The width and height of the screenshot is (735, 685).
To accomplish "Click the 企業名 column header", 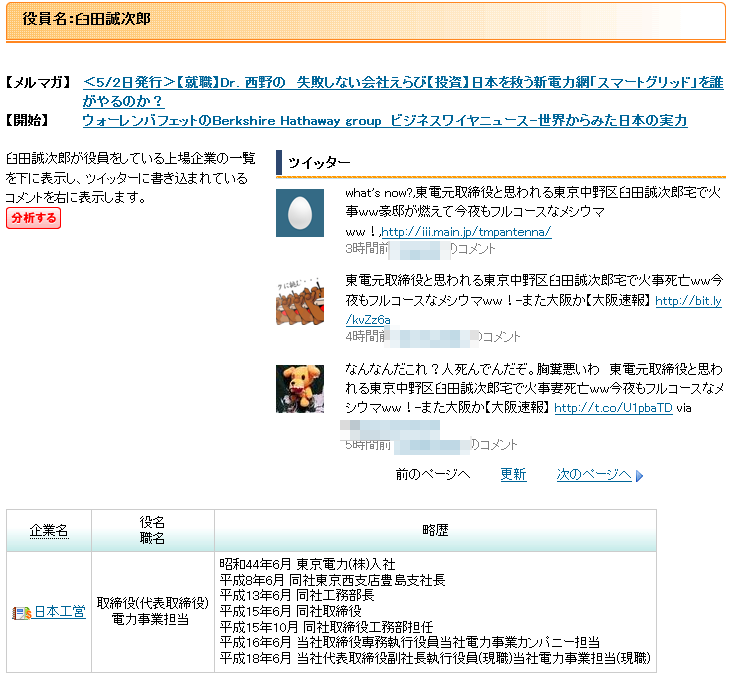I will click(x=49, y=530).
